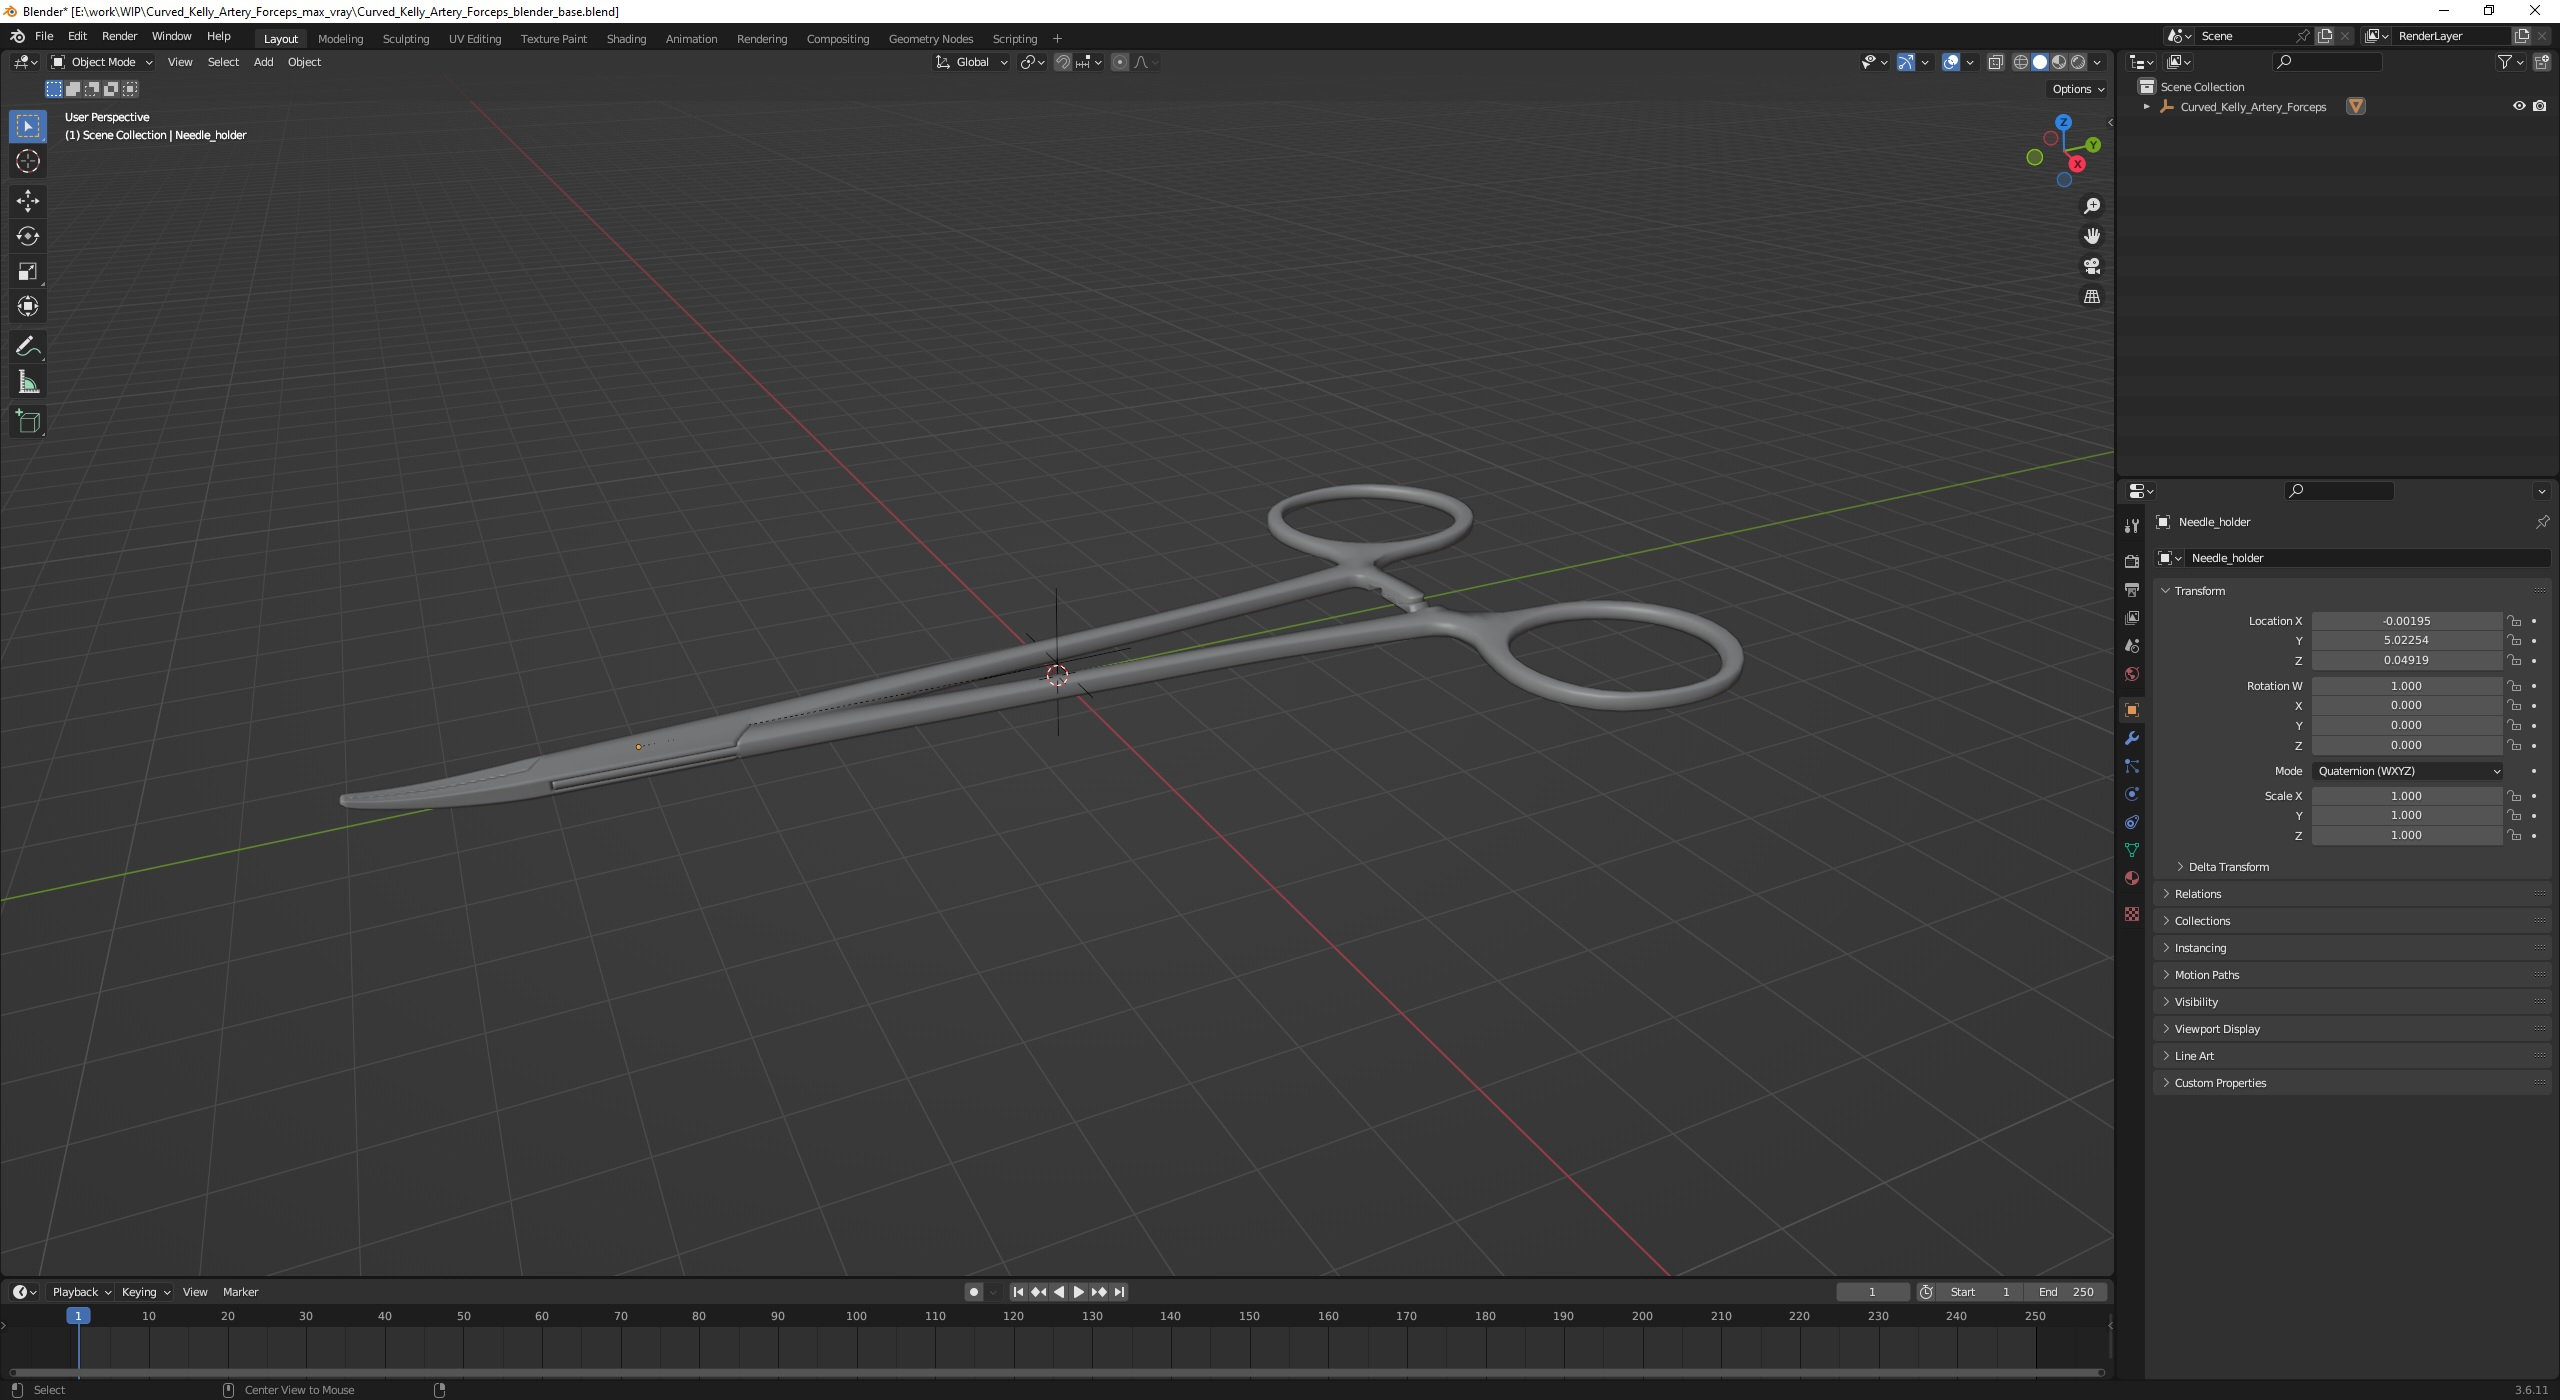Select the Scale tool
2560x1400 pixels.
(x=28, y=271)
